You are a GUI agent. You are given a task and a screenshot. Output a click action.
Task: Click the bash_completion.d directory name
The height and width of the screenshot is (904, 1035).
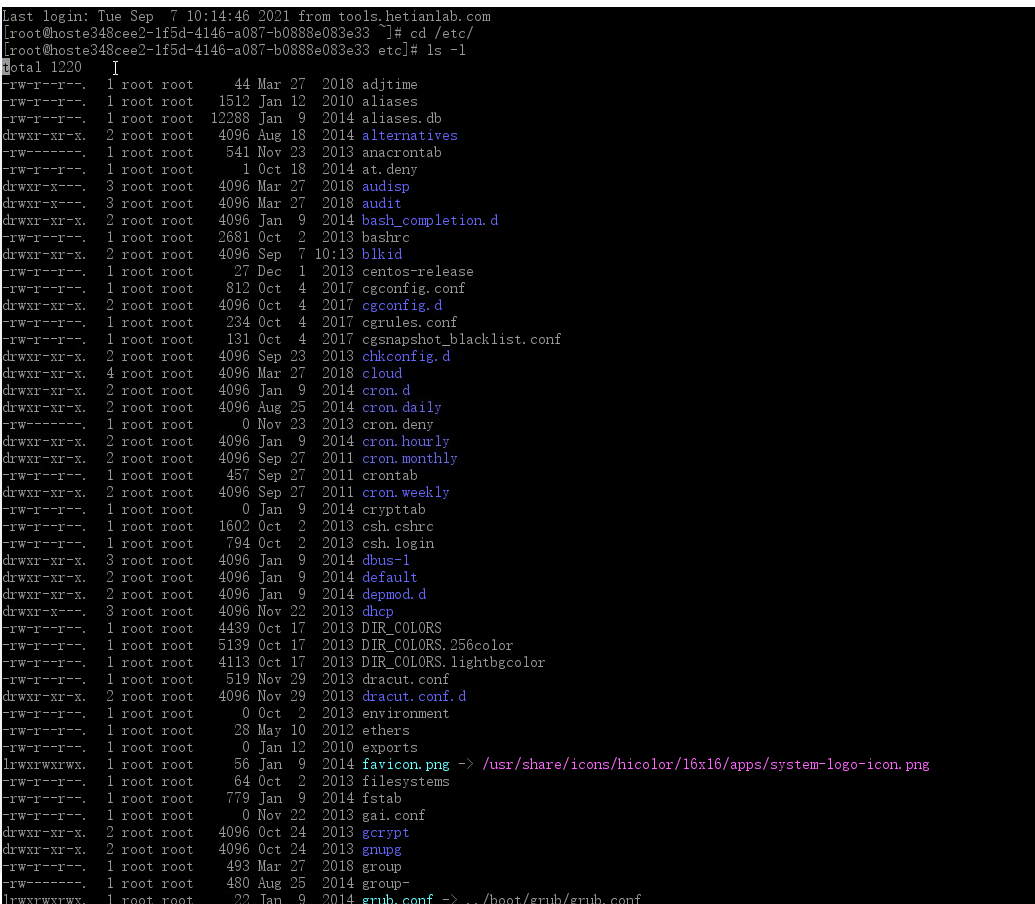point(429,220)
